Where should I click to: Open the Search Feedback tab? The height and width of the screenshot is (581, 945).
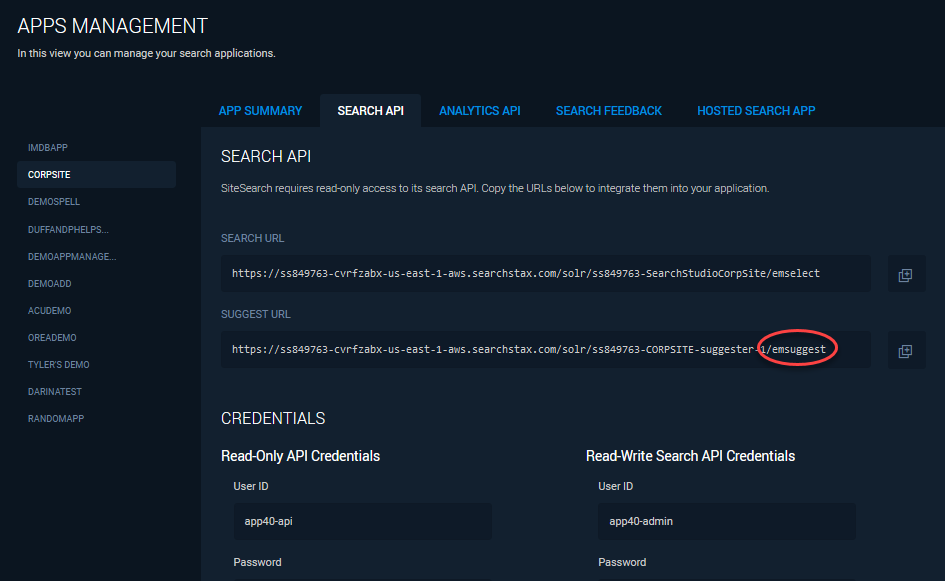tap(609, 111)
